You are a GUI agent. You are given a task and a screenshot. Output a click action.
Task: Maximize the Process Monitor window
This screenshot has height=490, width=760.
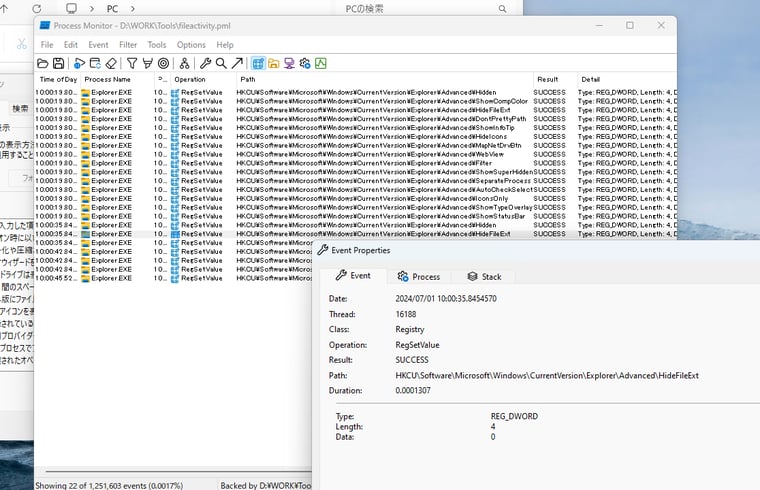tap(630, 25)
